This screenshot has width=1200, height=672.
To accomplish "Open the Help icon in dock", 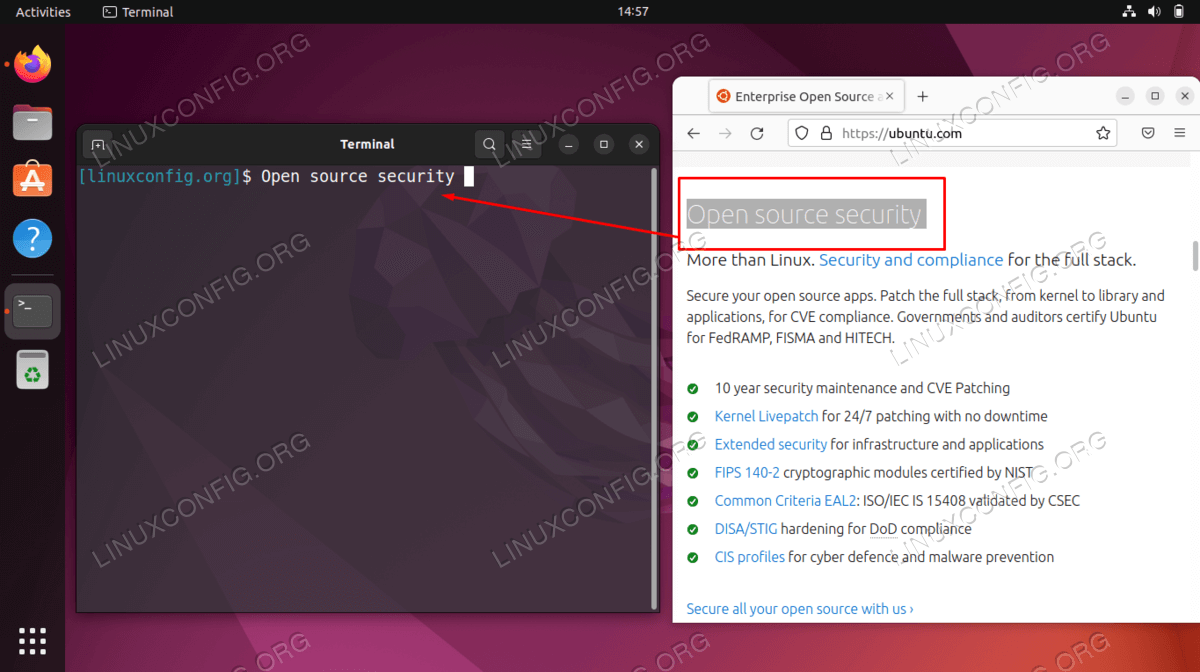I will pos(33,239).
